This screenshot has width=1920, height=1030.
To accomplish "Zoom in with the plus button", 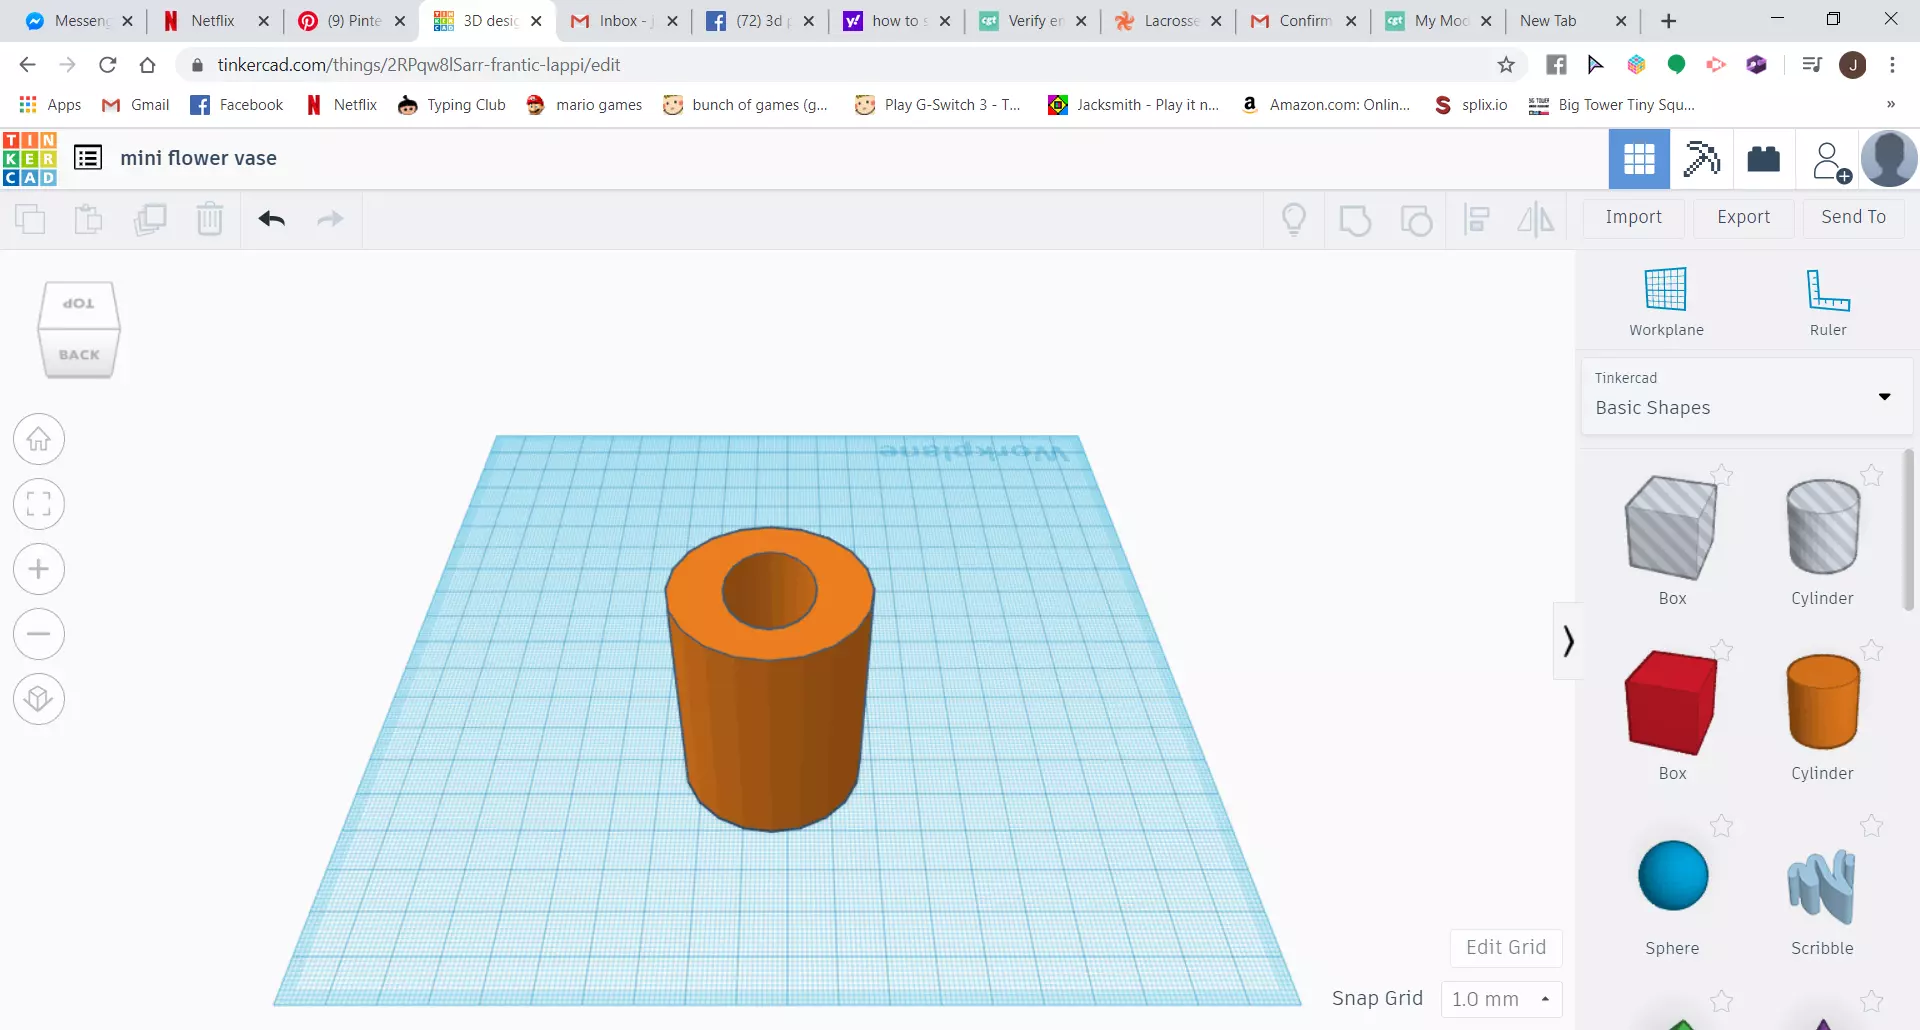I will coord(39,569).
